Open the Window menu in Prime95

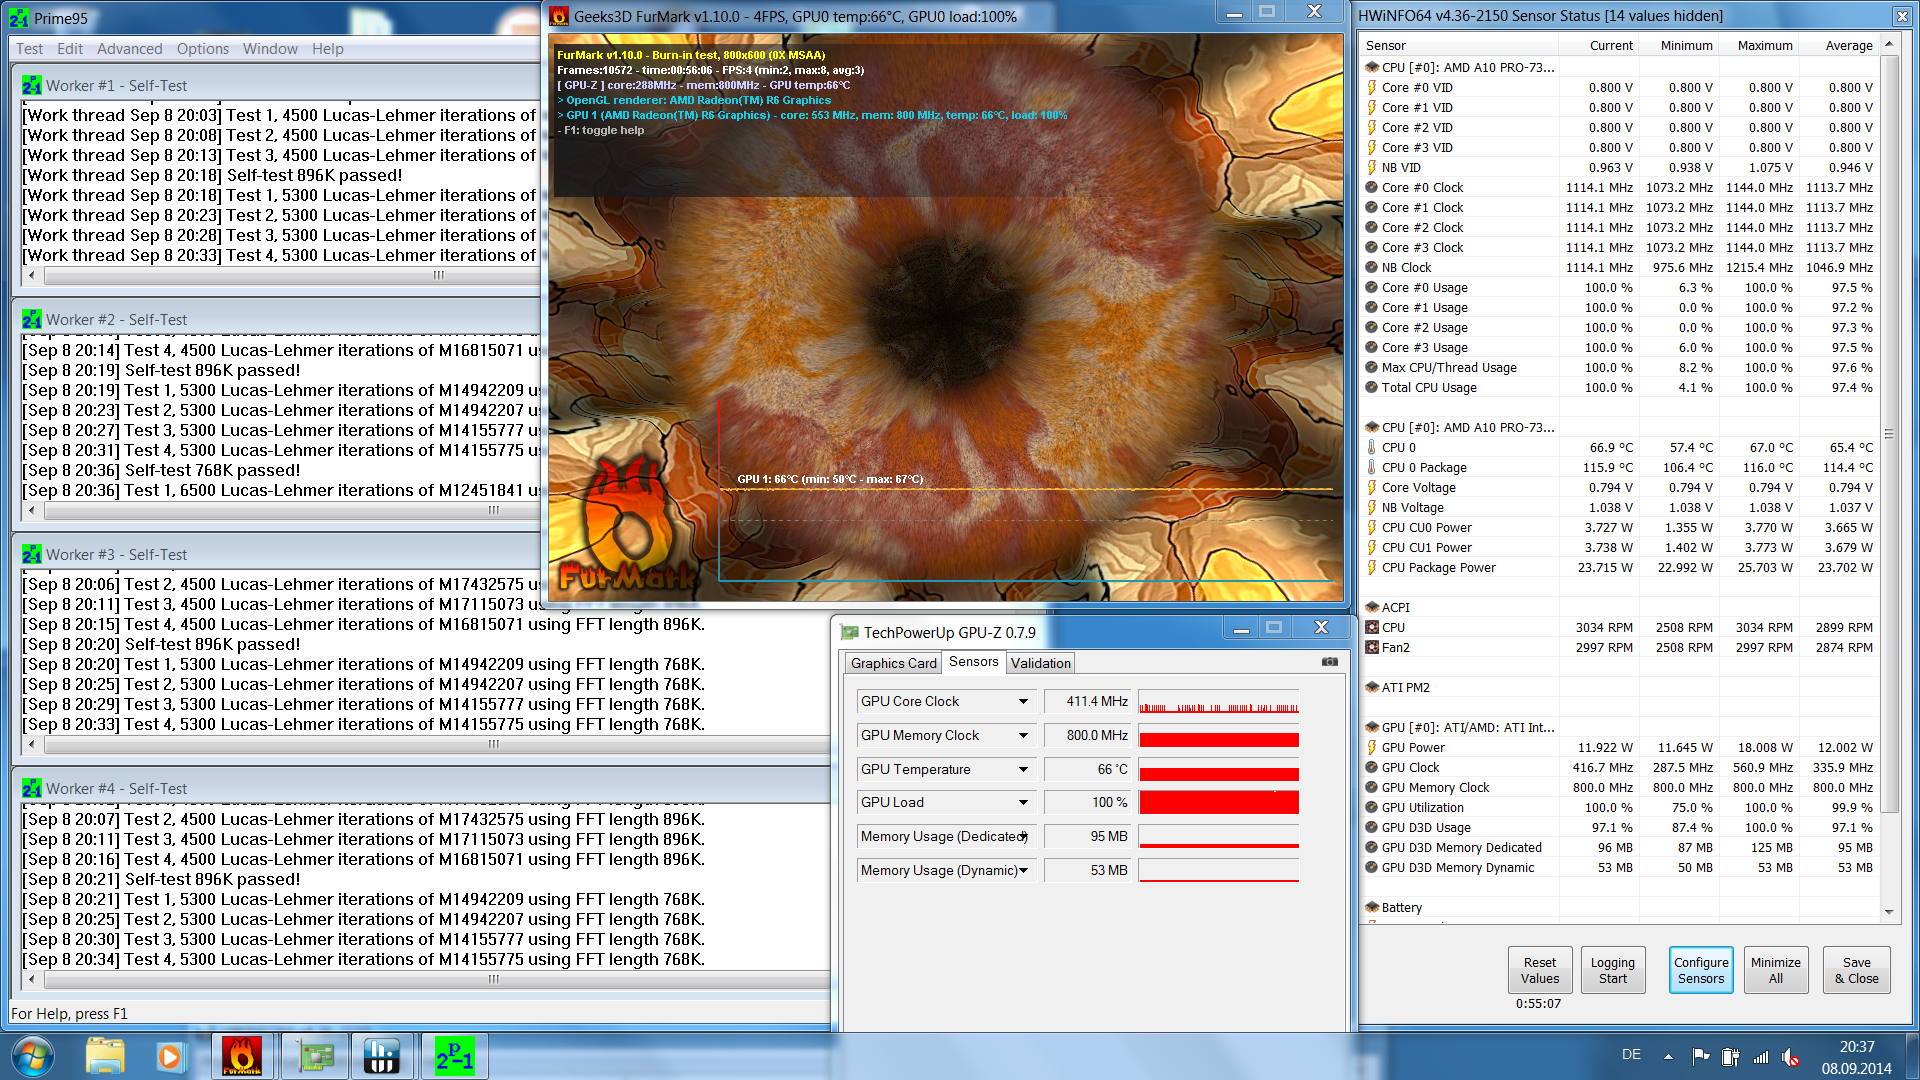270,49
